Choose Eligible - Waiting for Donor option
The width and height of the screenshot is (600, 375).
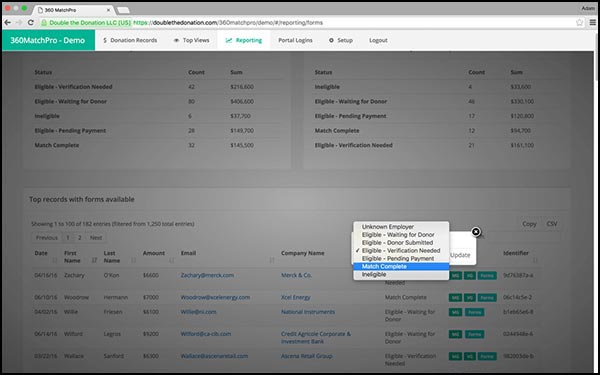point(401,235)
